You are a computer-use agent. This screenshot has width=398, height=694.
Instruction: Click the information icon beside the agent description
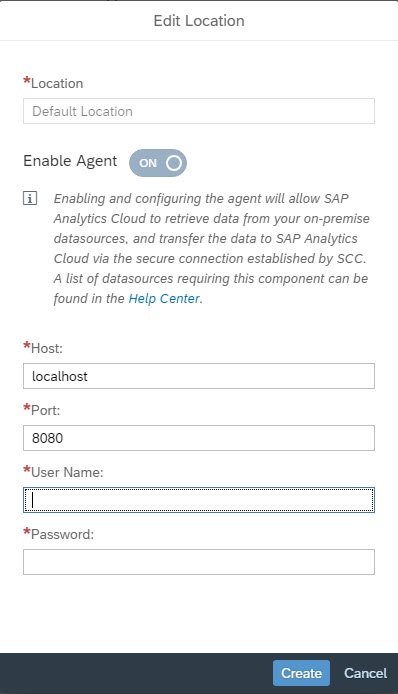30,199
